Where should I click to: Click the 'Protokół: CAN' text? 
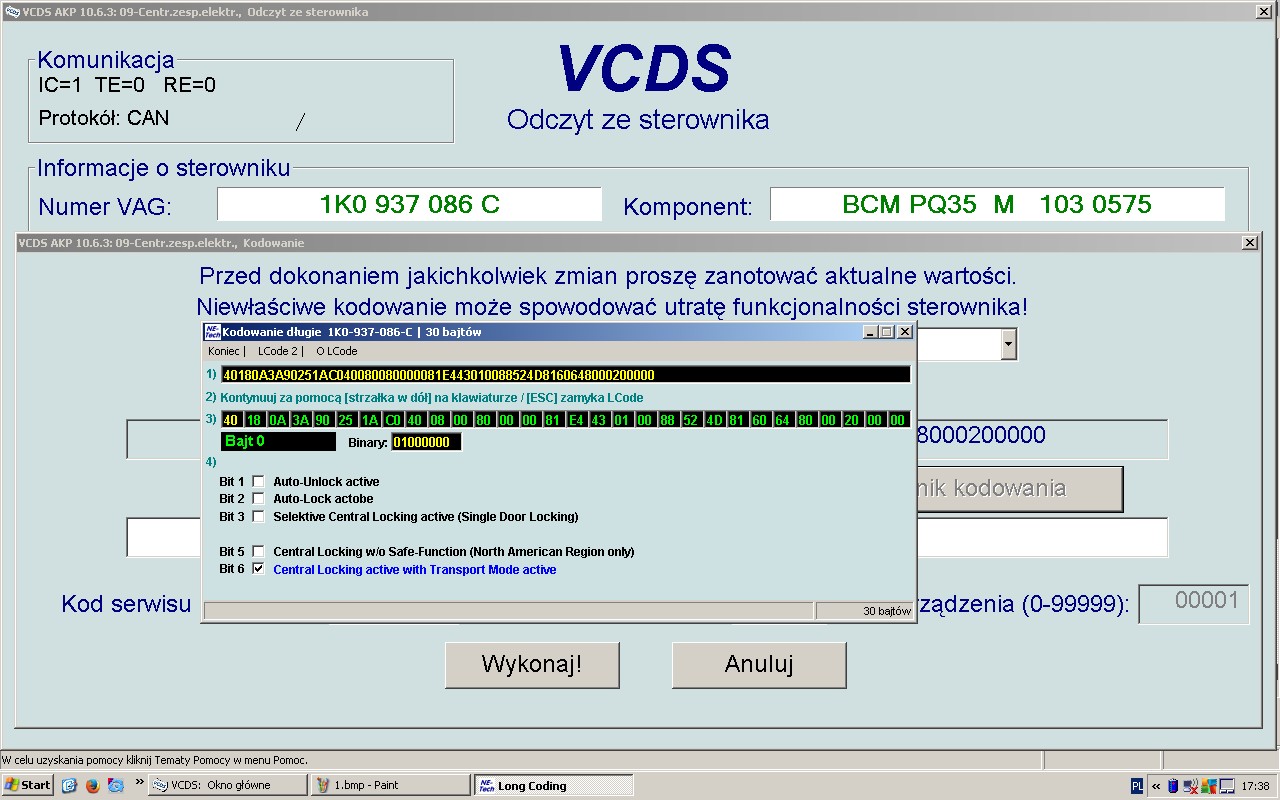coord(104,118)
